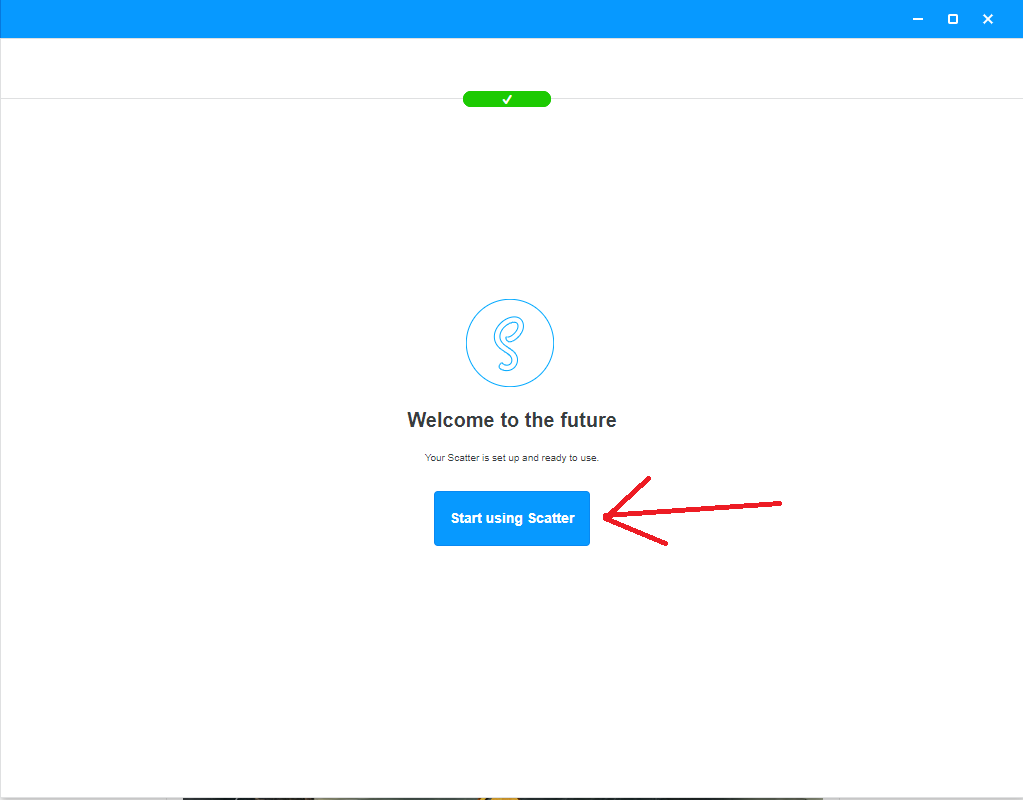Click the green completed progress indicator
The width and height of the screenshot is (1023, 800).
point(507,99)
